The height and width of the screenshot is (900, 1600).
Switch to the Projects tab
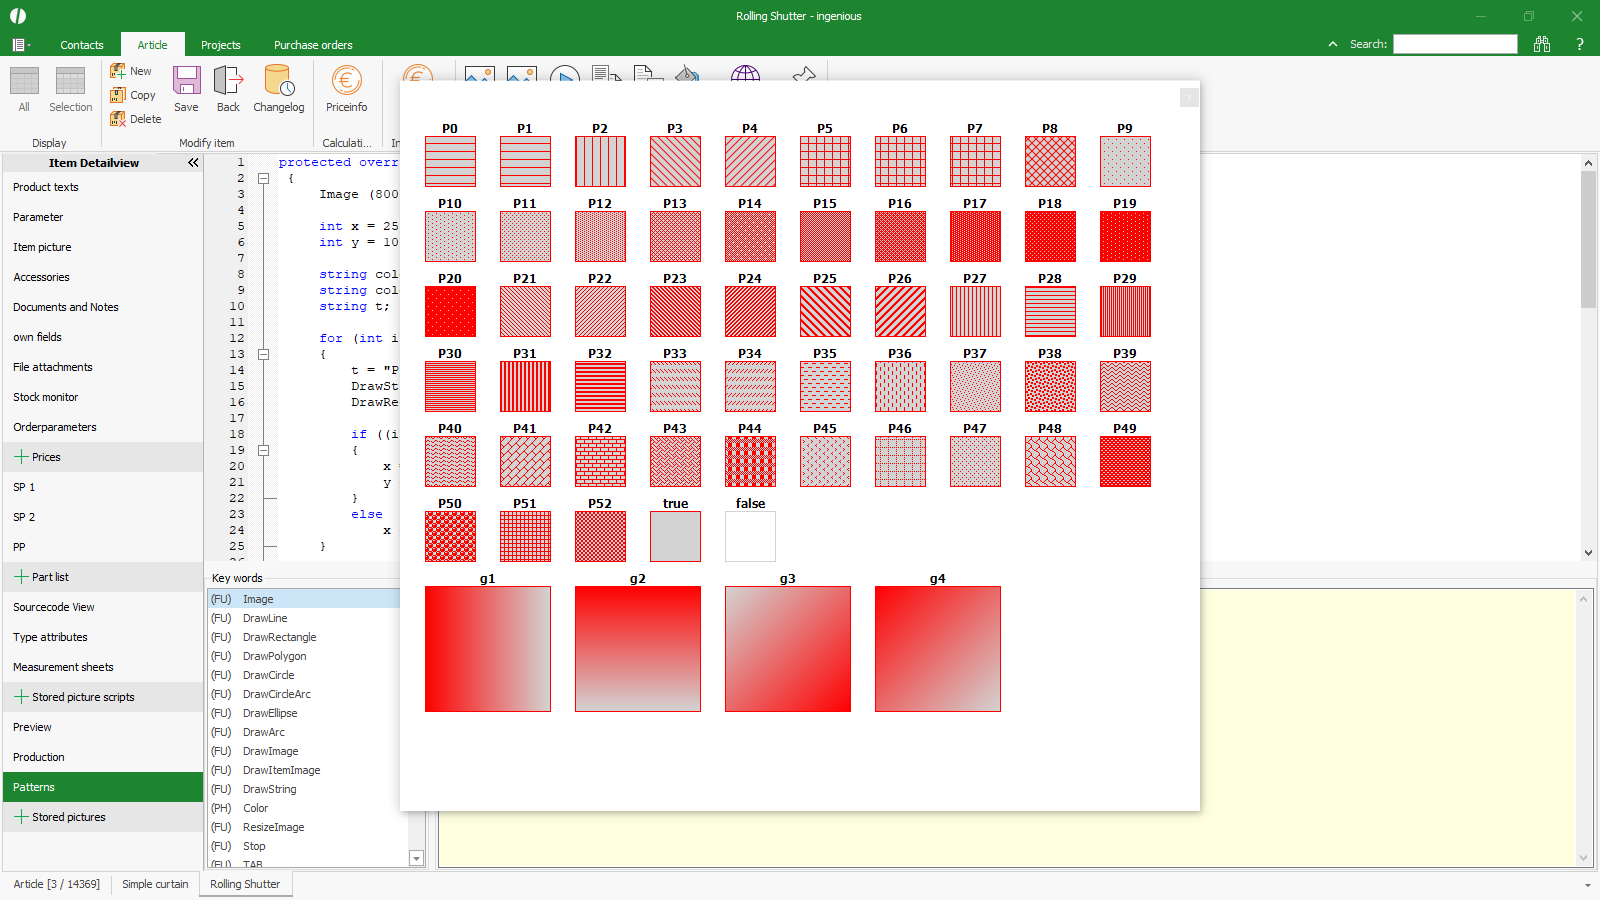pos(220,45)
